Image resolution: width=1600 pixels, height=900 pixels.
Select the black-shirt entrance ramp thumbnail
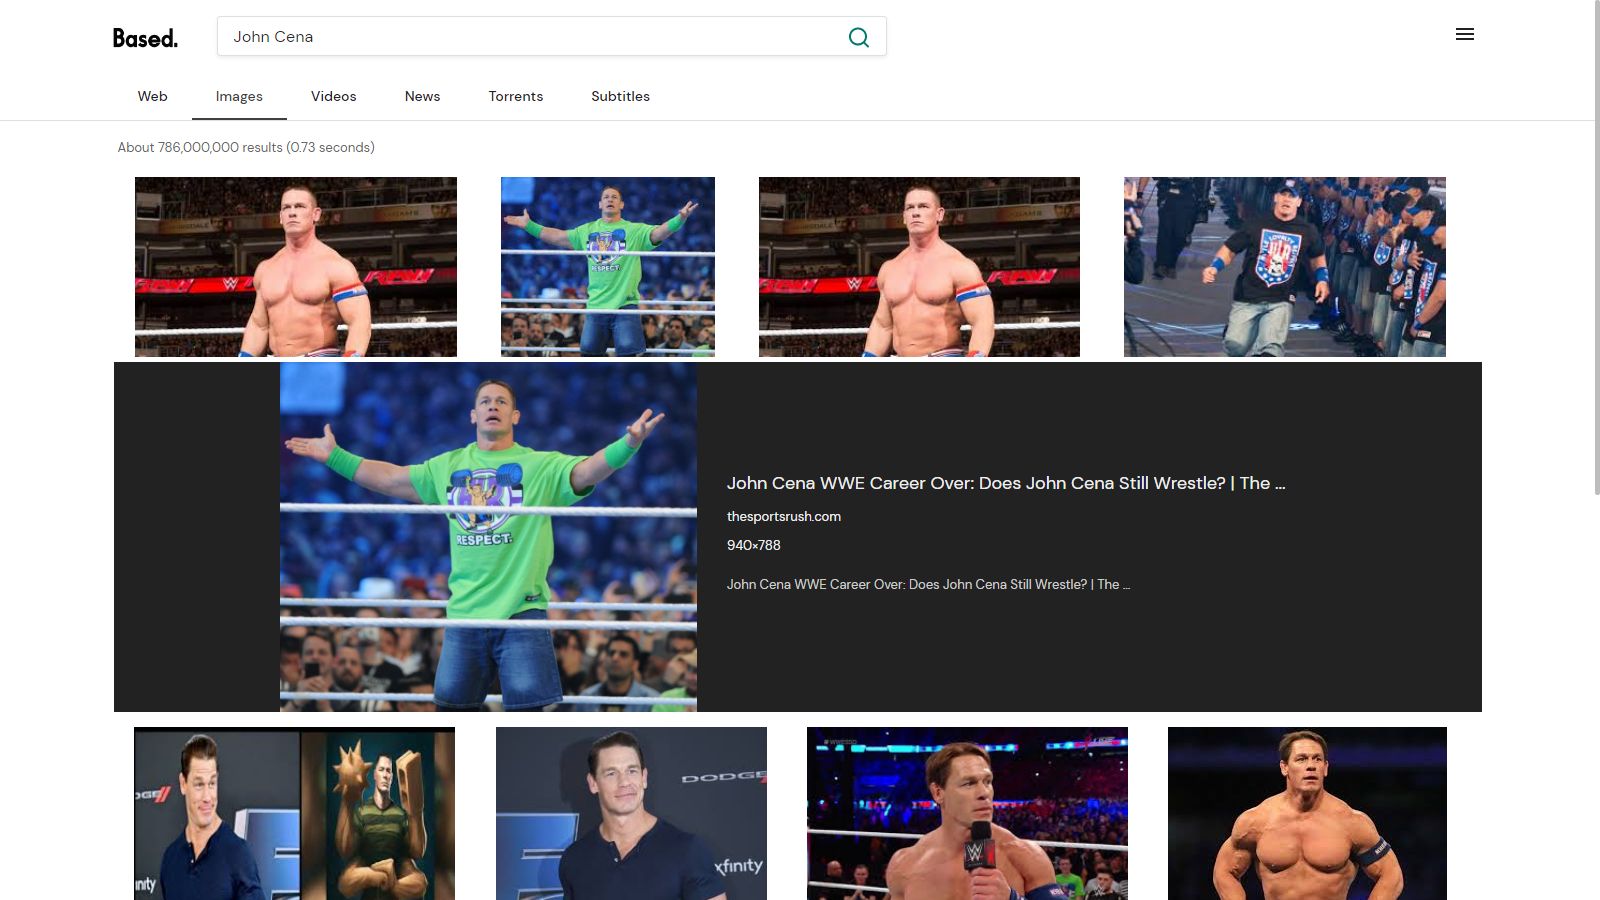tap(1285, 267)
